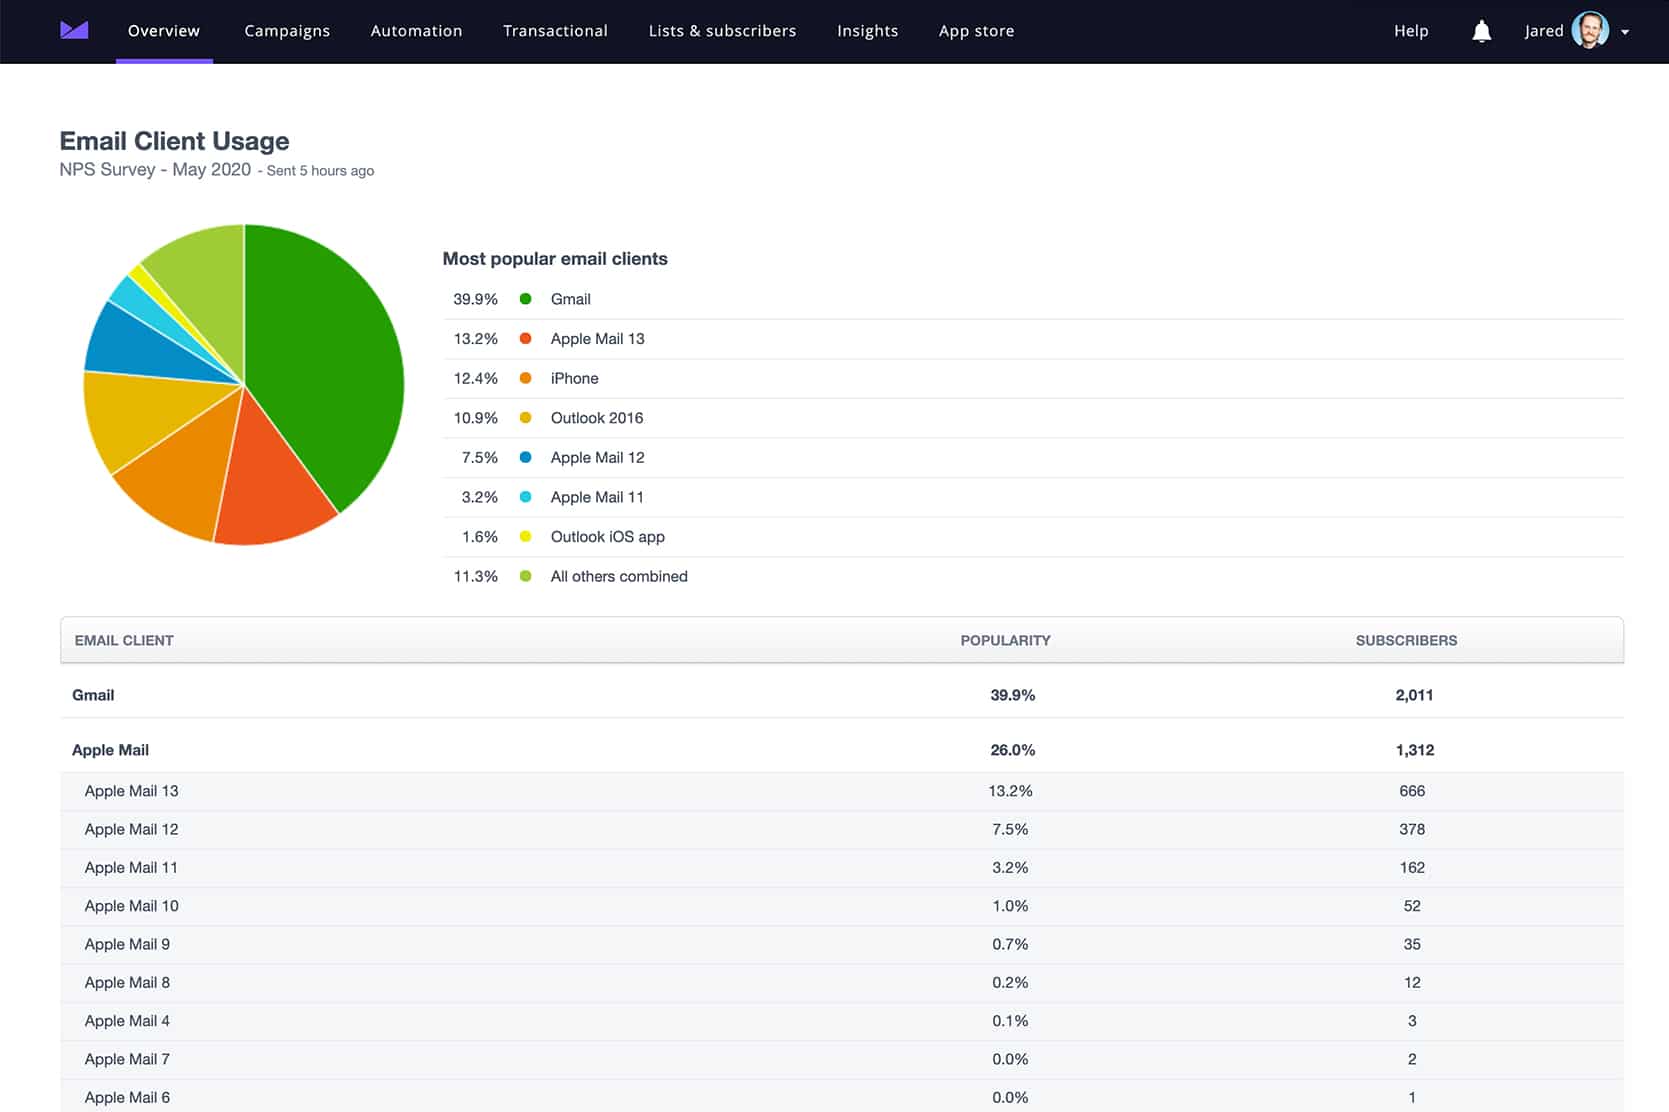Open the Insights section
The width and height of the screenshot is (1669, 1112).
[x=867, y=30]
